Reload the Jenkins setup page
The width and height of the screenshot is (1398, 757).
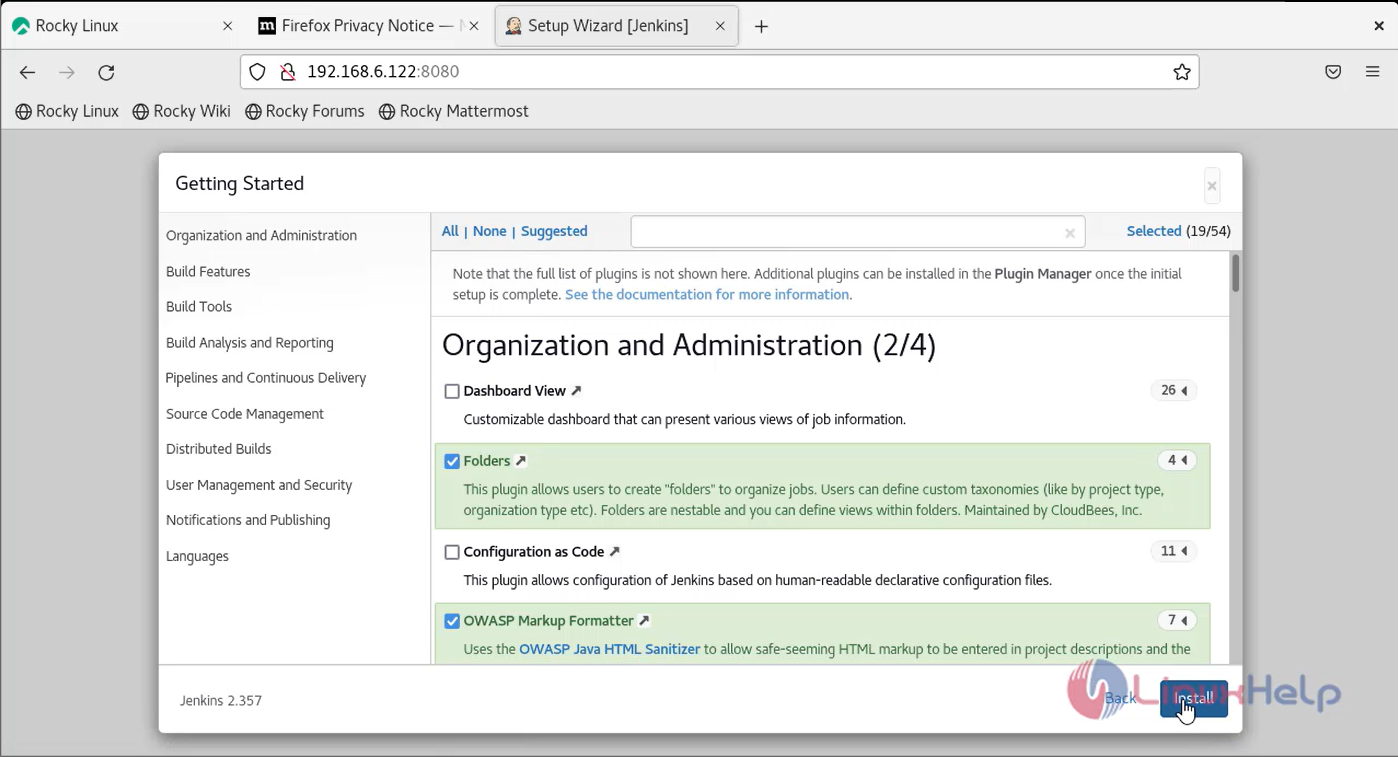106,72
